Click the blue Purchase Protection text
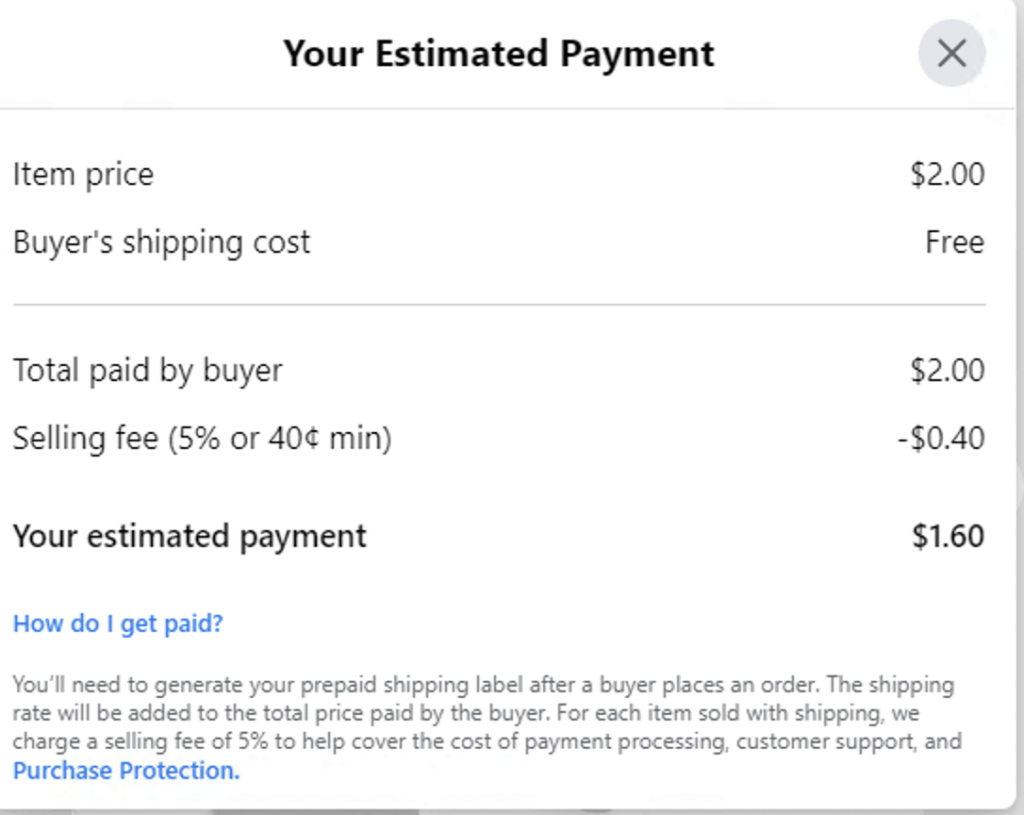 (x=125, y=770)
